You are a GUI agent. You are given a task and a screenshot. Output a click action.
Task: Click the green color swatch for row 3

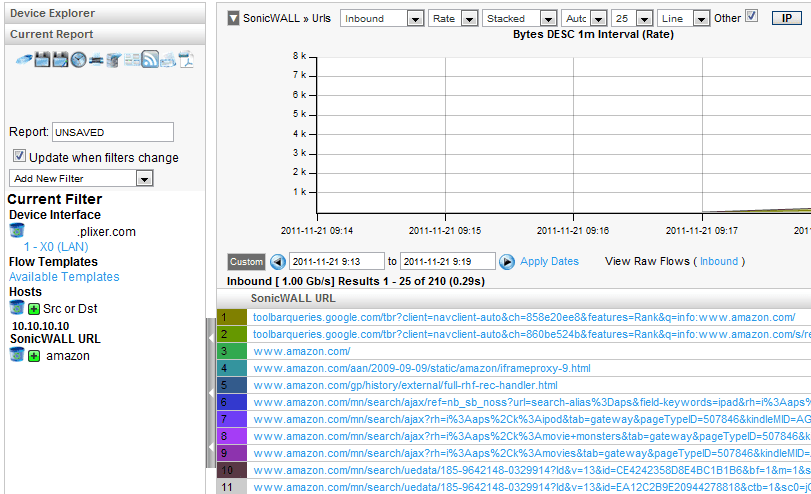click(x=232, y=351)
